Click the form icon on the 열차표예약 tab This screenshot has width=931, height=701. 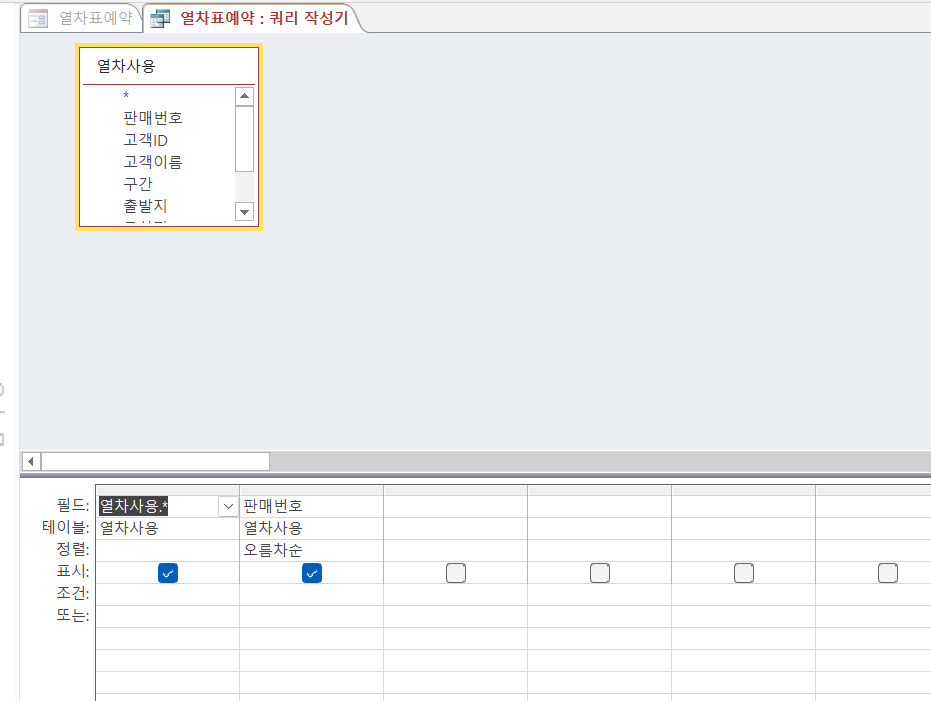coord(38,18)
